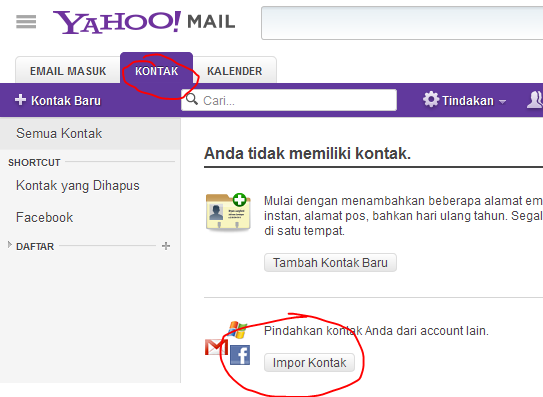This screenshot has height=397, width=543.
Task: Open the hamburger menu beside Yahoo logo
Action: (26, 22)
